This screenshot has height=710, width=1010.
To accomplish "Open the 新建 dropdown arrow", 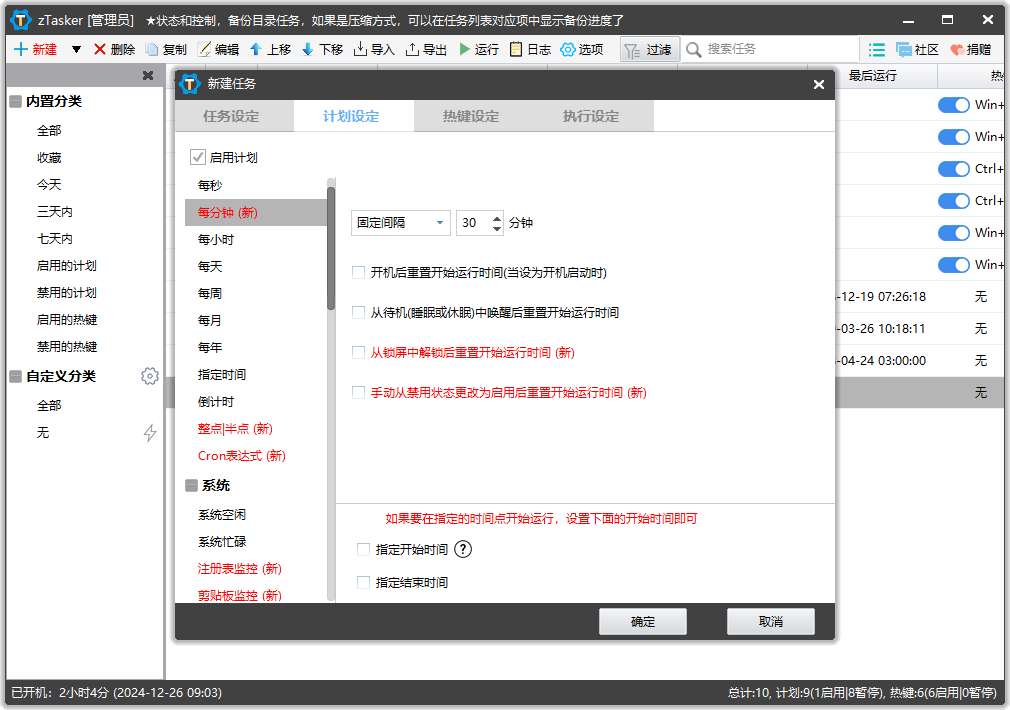I will coord(76,50).
